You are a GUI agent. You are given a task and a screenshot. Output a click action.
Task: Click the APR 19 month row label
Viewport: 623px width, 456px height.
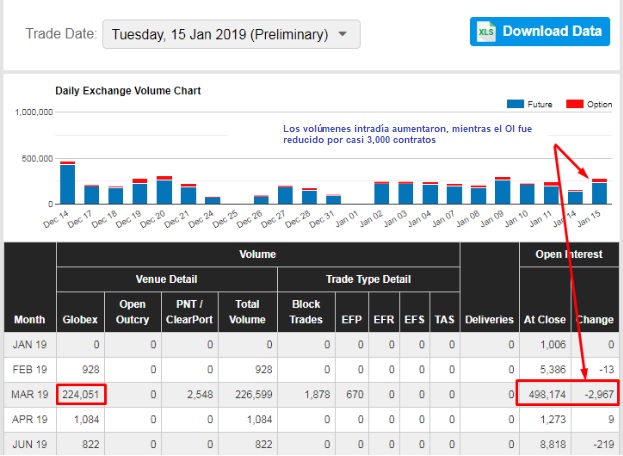coord(30,419)
